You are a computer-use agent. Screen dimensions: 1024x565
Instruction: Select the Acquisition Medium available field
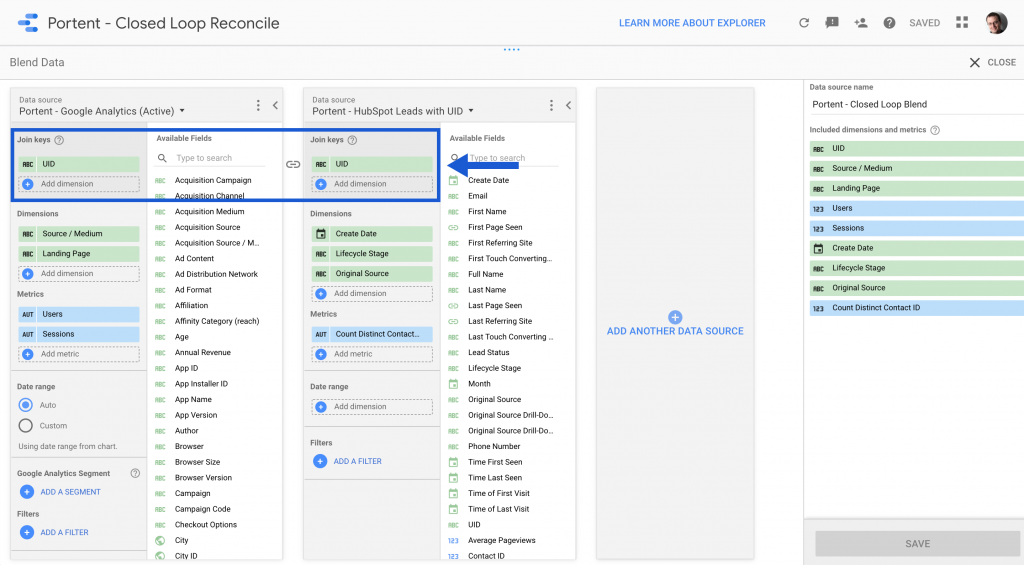pos(210,212)
